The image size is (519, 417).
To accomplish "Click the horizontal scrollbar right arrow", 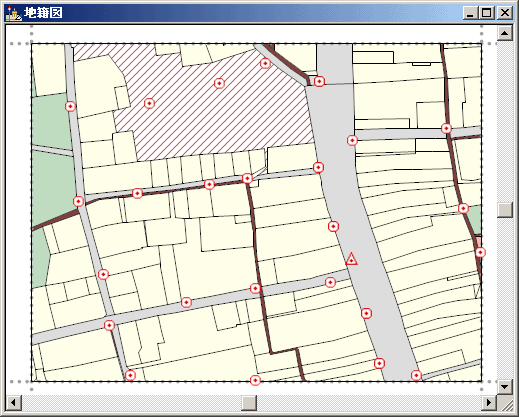I will 489,403.
